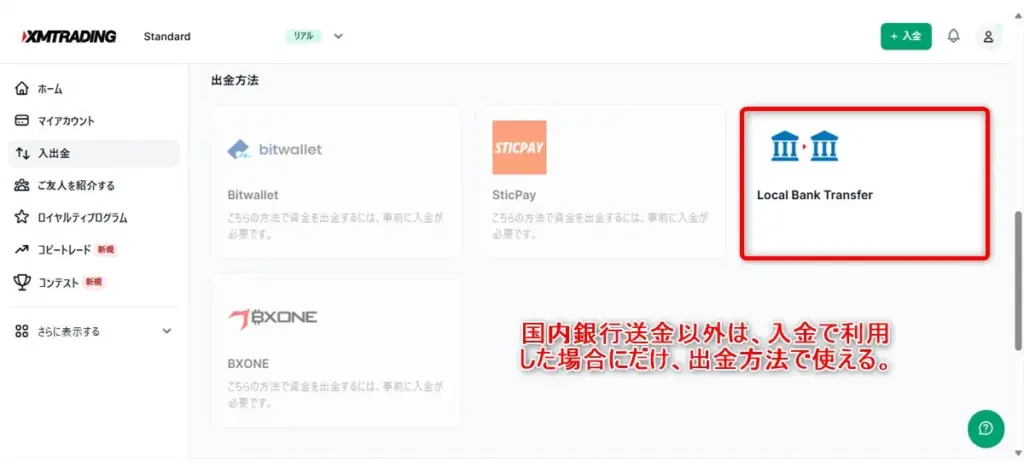Click the BXONE logo
The height and width of the screenshot is (468, 1024).
click(x=273, y=318)
